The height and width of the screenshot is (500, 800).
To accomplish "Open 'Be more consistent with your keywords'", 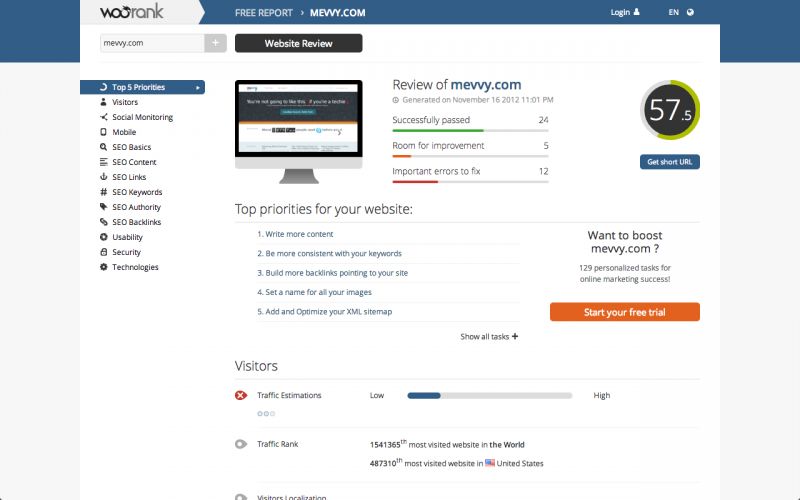I will [x=333, y=254].
